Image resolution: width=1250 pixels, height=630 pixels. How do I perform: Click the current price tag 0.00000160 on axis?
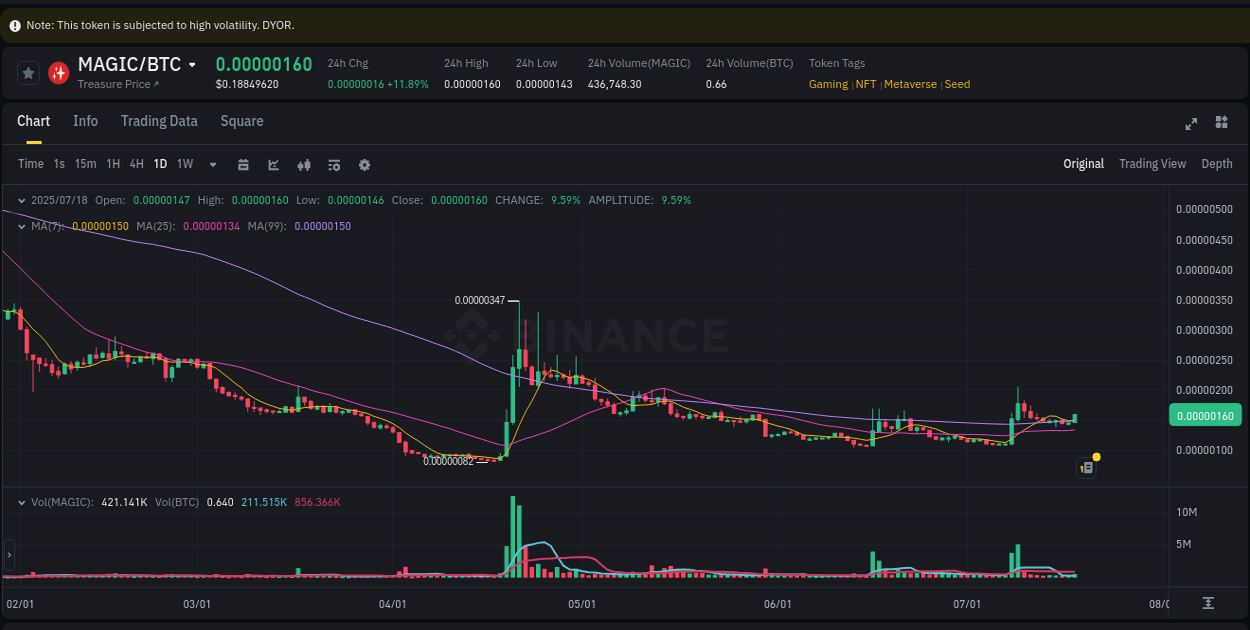click(1204, 416)
